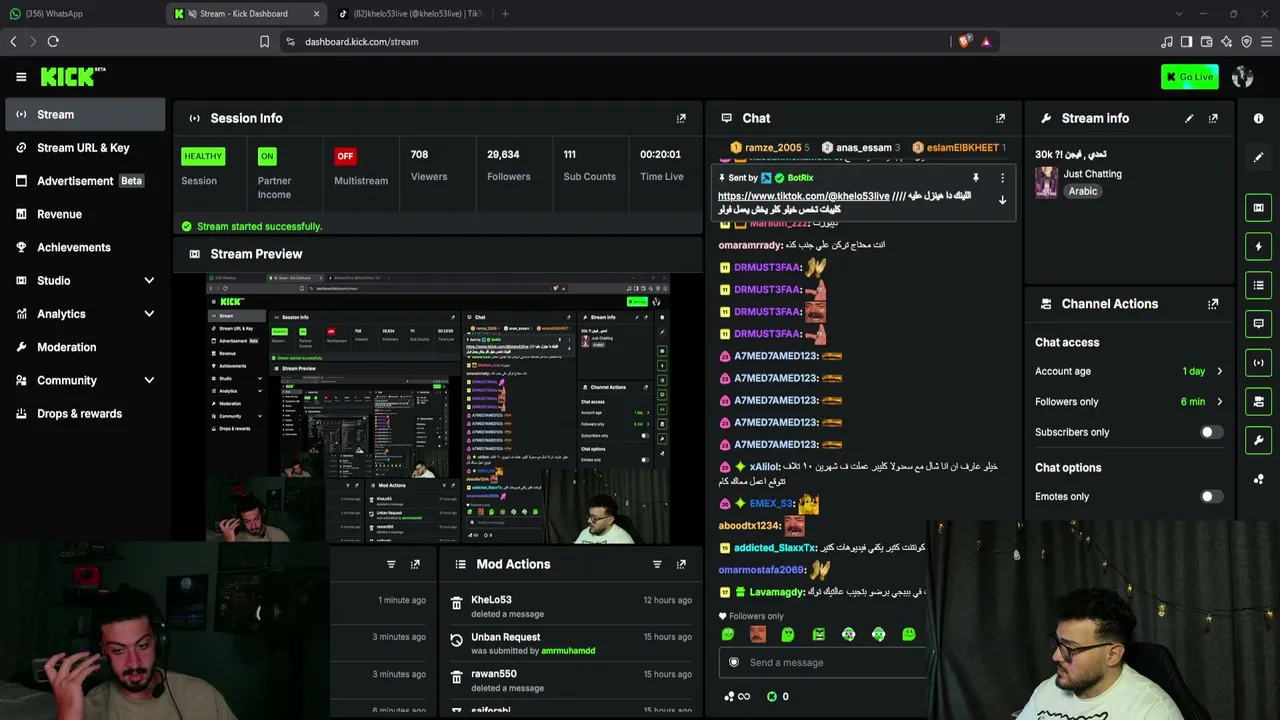Pop out the Mod Actions panel
Viewport: 1280px width, 720px height.
pos(681,564)
